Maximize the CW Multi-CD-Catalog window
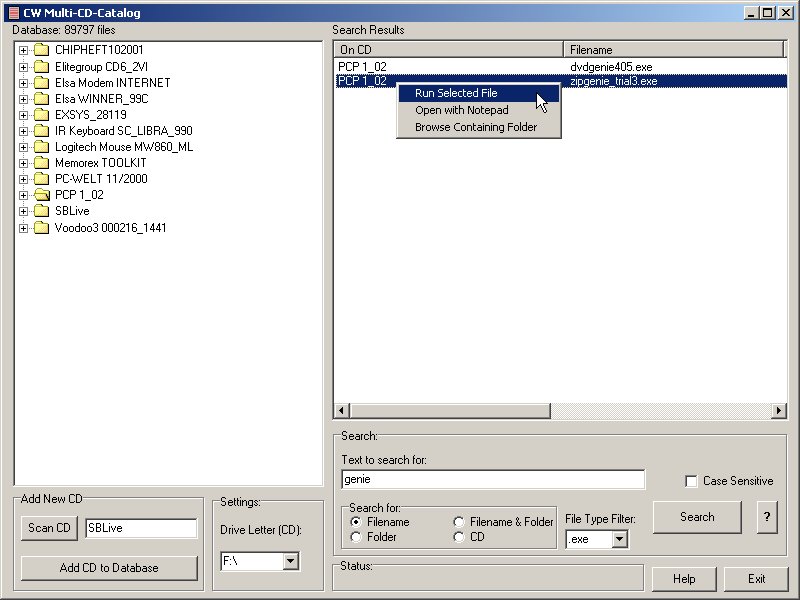Image resolution: width=800 pixels, height=600 pixels. click(767, 13)
